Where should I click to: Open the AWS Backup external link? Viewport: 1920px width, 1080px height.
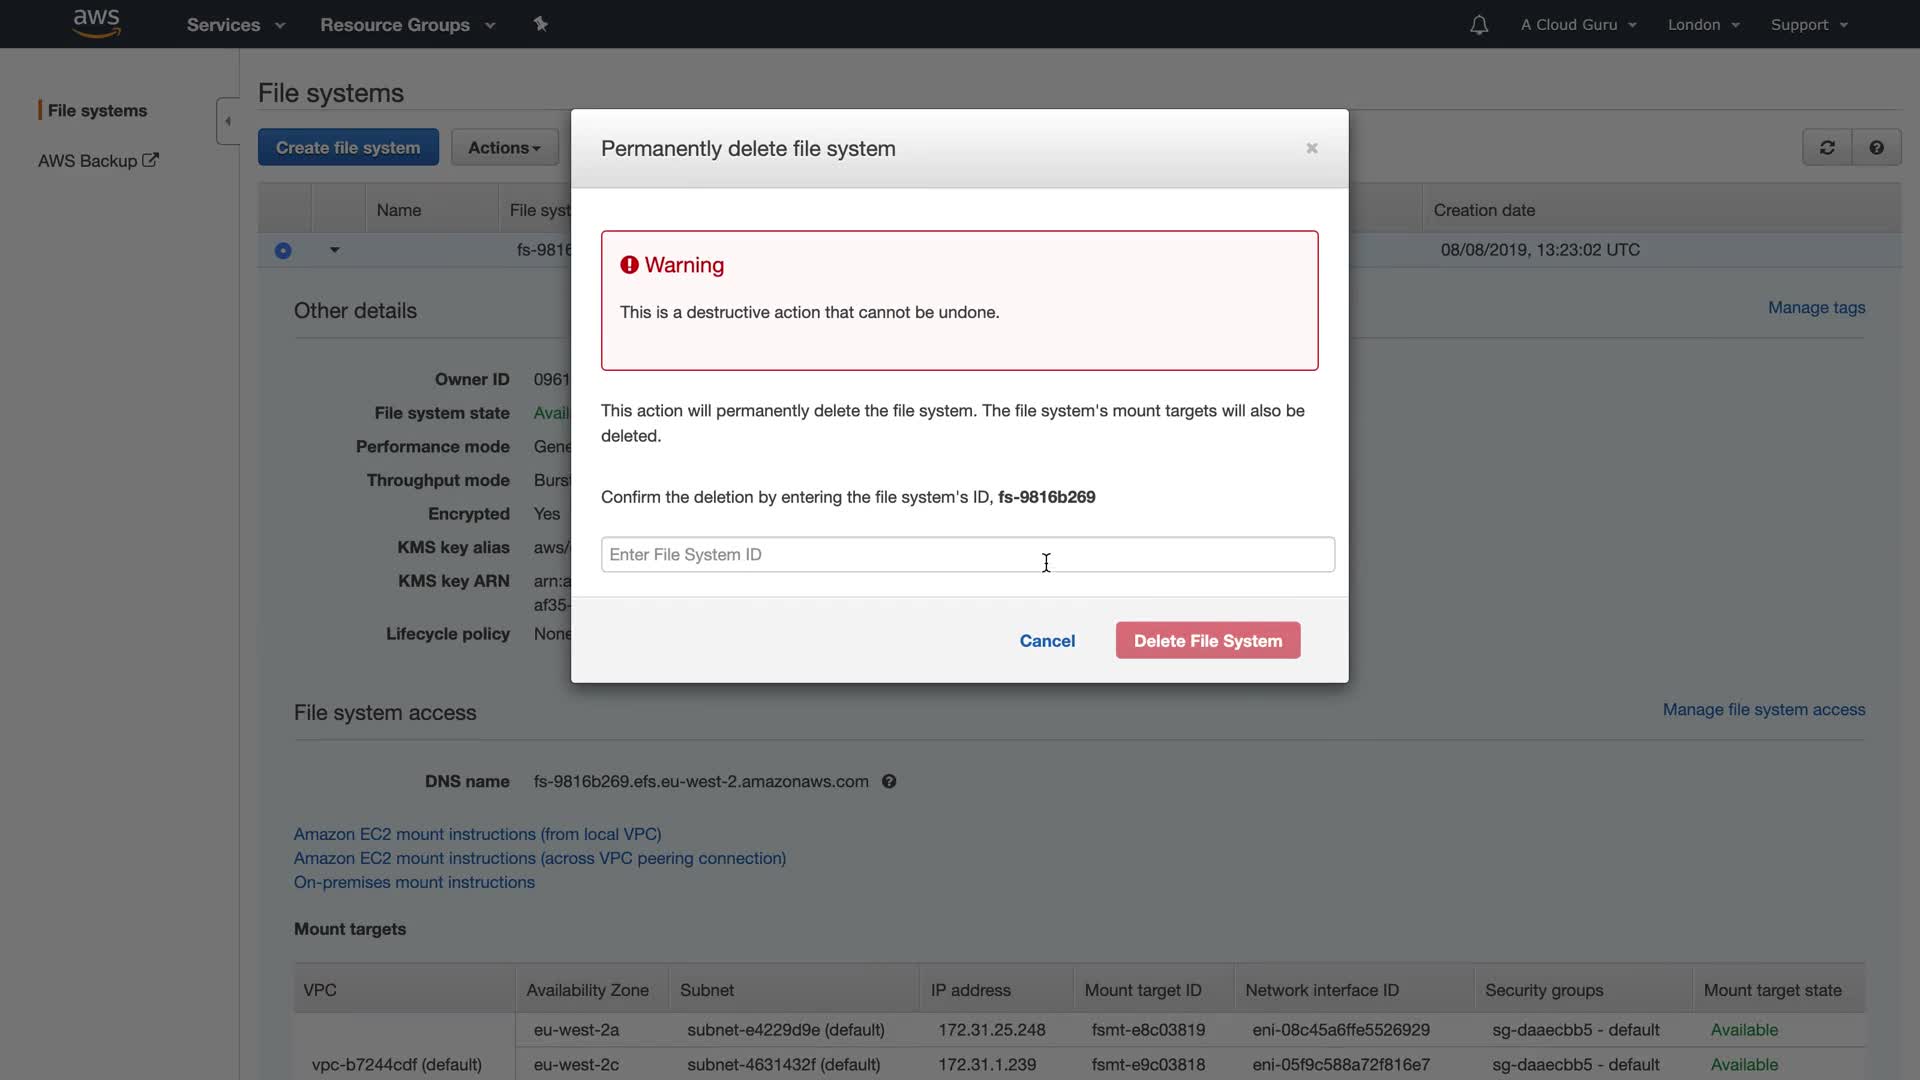tap(98, 161)
